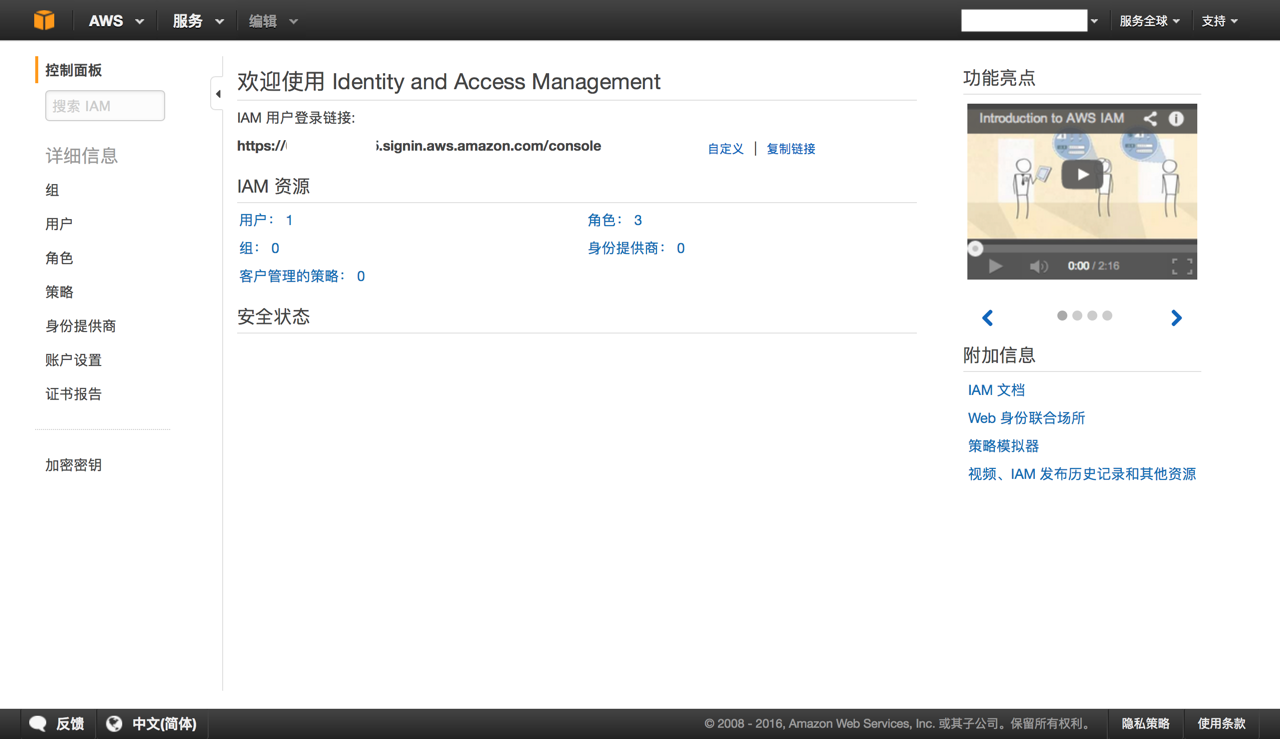Open the 支持 support menu

(1219, 21)
